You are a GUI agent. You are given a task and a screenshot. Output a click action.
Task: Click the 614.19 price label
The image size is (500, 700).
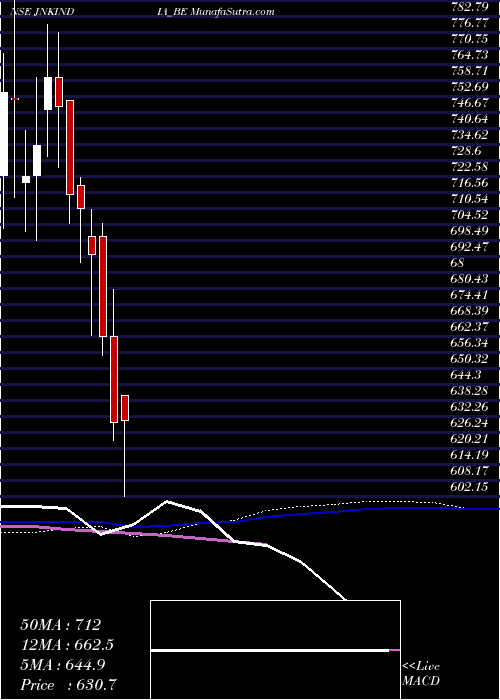tap(470, 454)
